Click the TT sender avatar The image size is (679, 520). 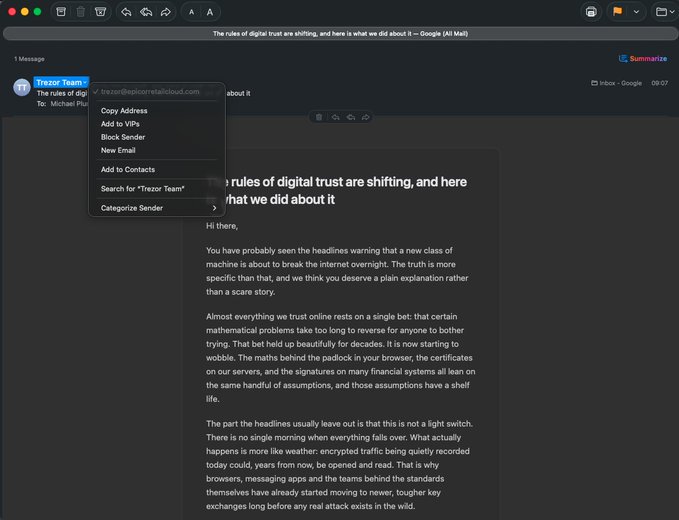22,87
